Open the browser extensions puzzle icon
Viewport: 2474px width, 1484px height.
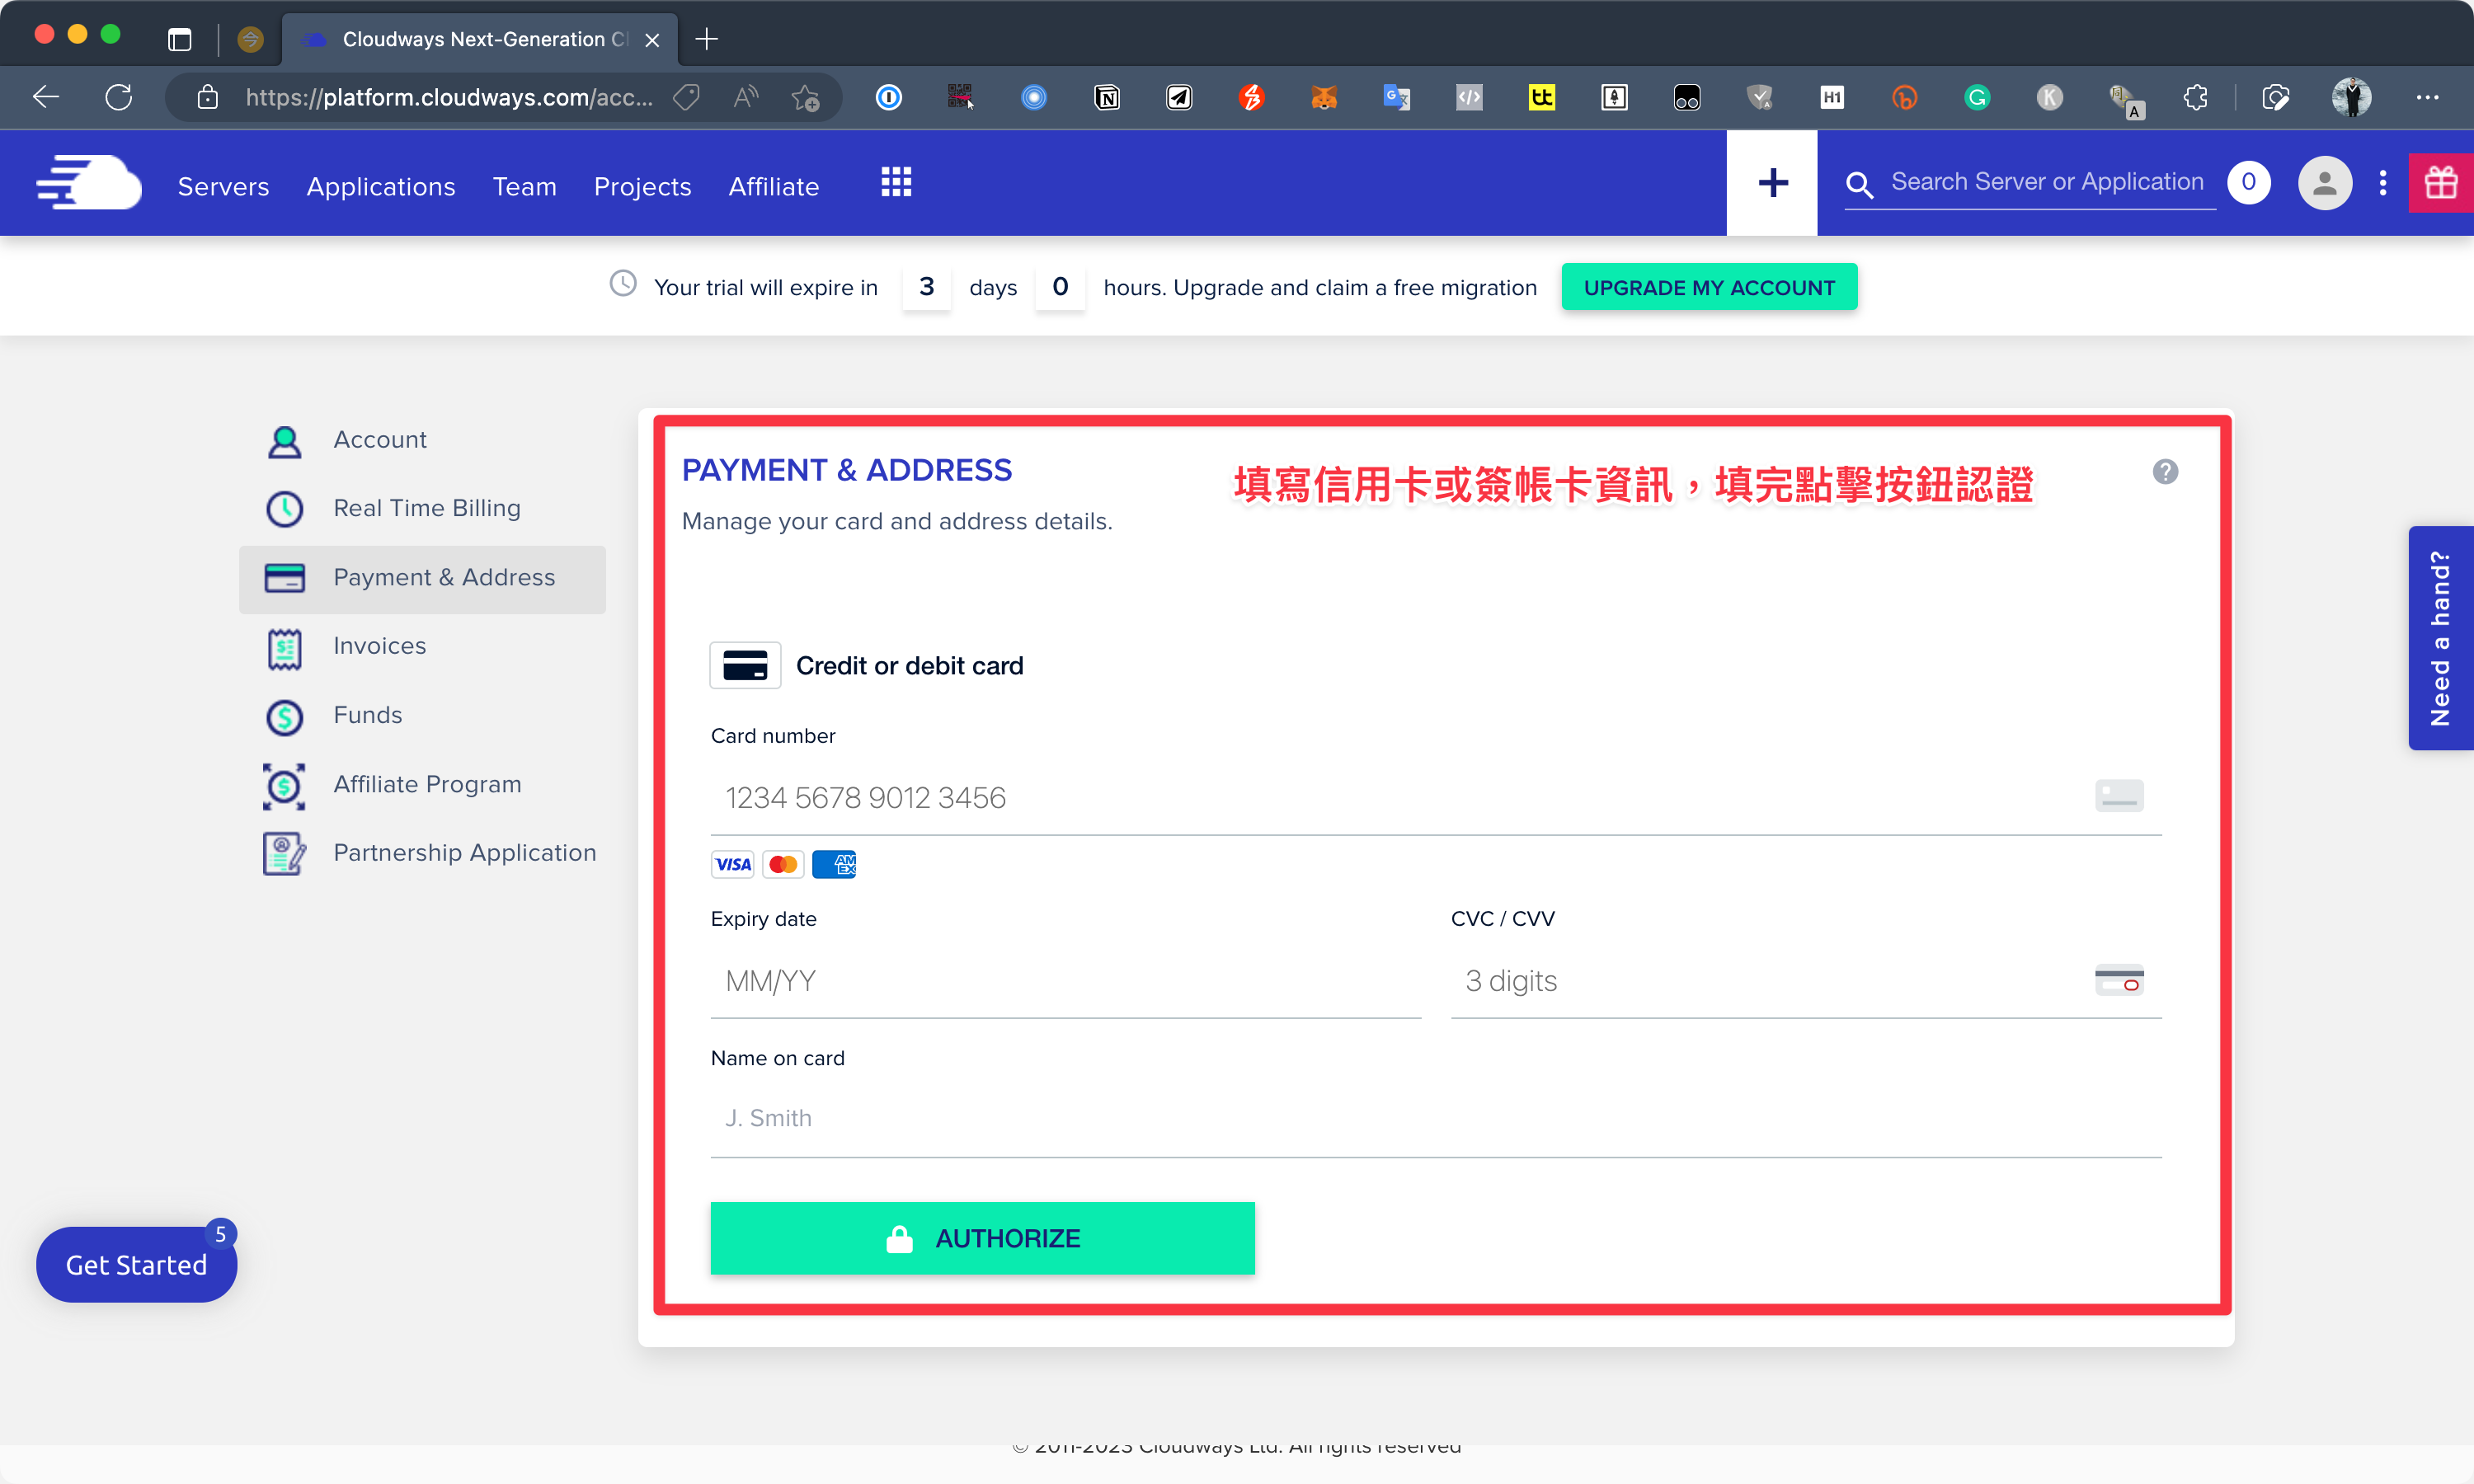pyautogui.click(x=2195, y=98)
